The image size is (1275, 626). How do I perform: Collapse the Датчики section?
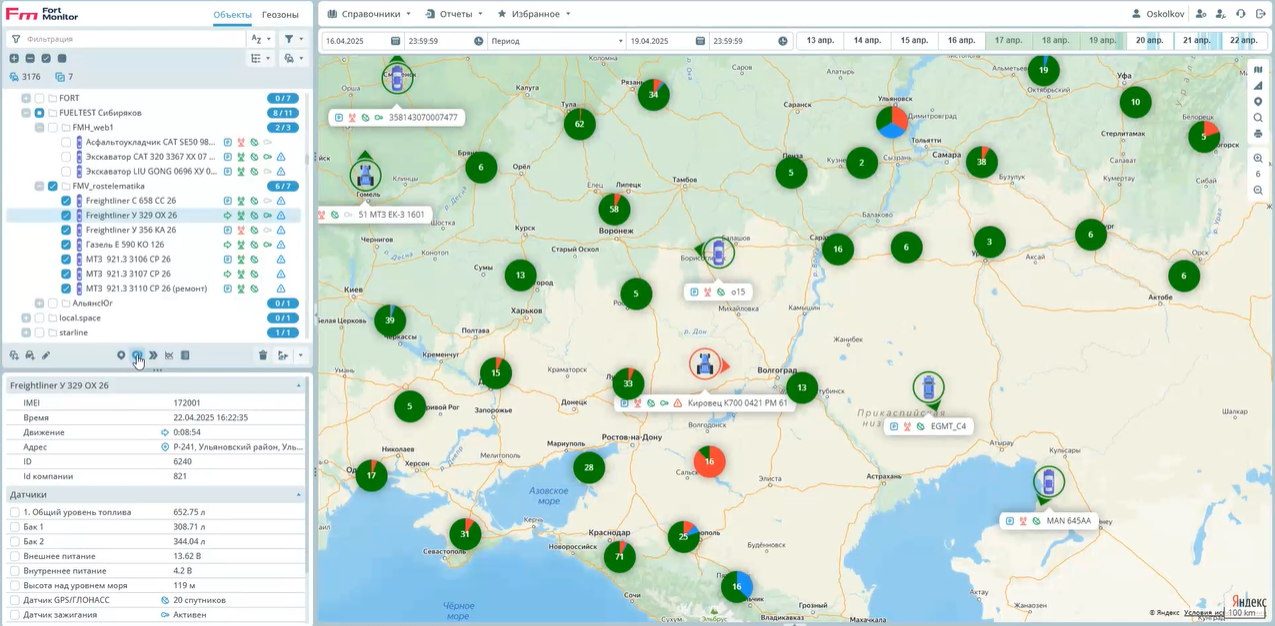pyautogui.click(x=298, y=495)
